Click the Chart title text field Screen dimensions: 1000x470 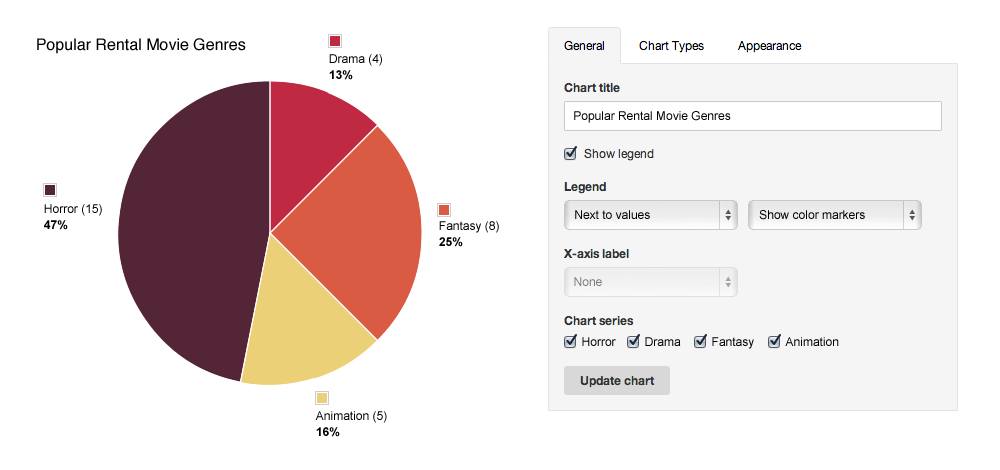click(x=752, y=116)
